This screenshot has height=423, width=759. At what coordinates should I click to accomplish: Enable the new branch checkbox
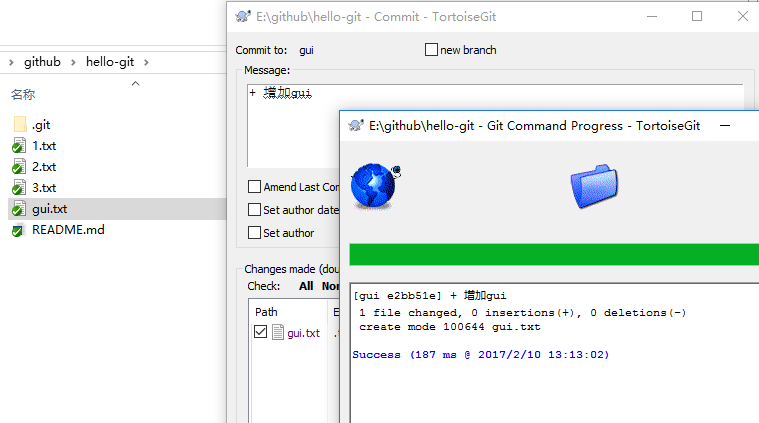[x=431, y=50]
